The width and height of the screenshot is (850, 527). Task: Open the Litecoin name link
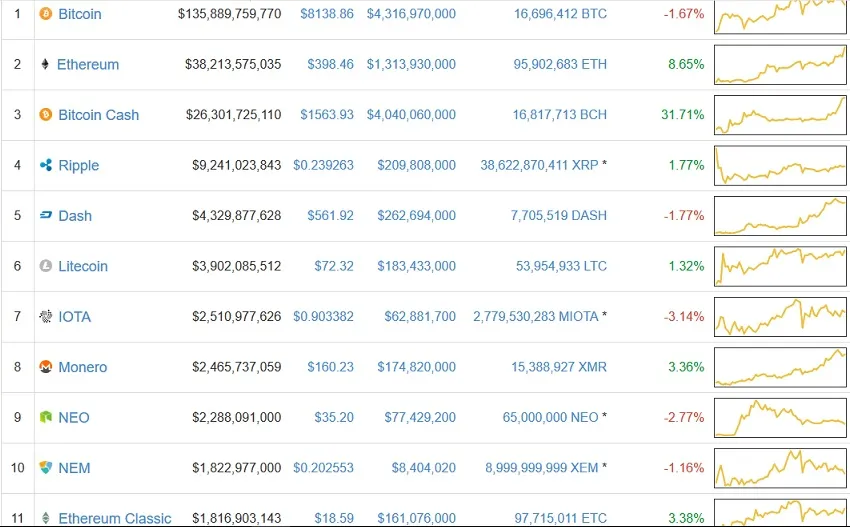(x=83, y=266)
